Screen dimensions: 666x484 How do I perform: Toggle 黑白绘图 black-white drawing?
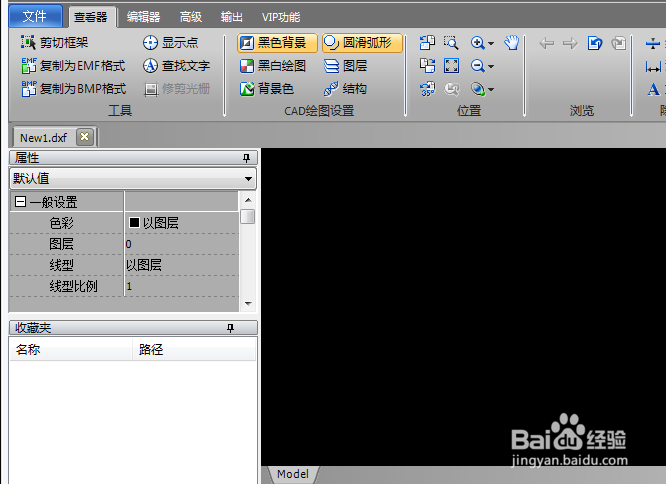tap(273, 66)
